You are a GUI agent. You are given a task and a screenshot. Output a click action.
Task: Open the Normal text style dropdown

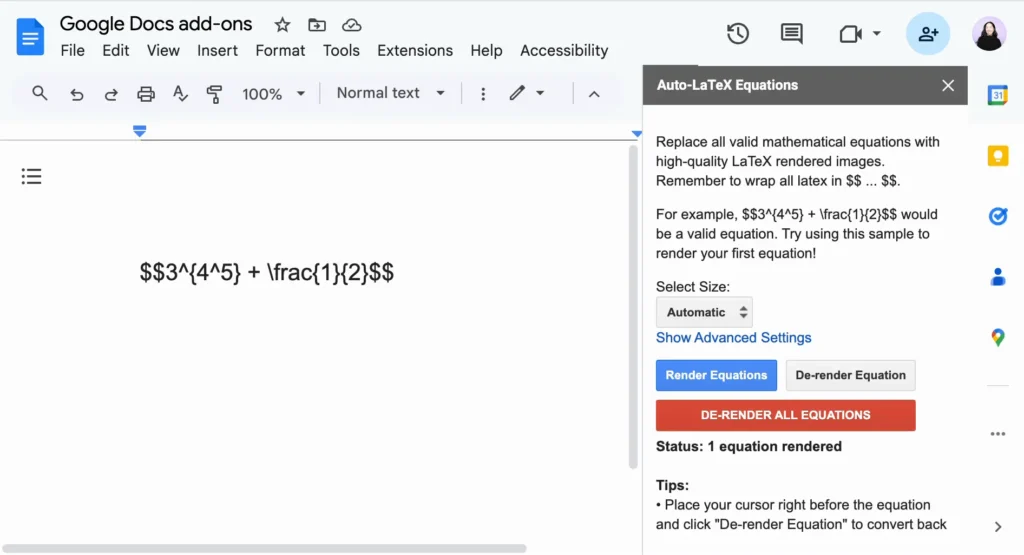[x=391, y=93]
